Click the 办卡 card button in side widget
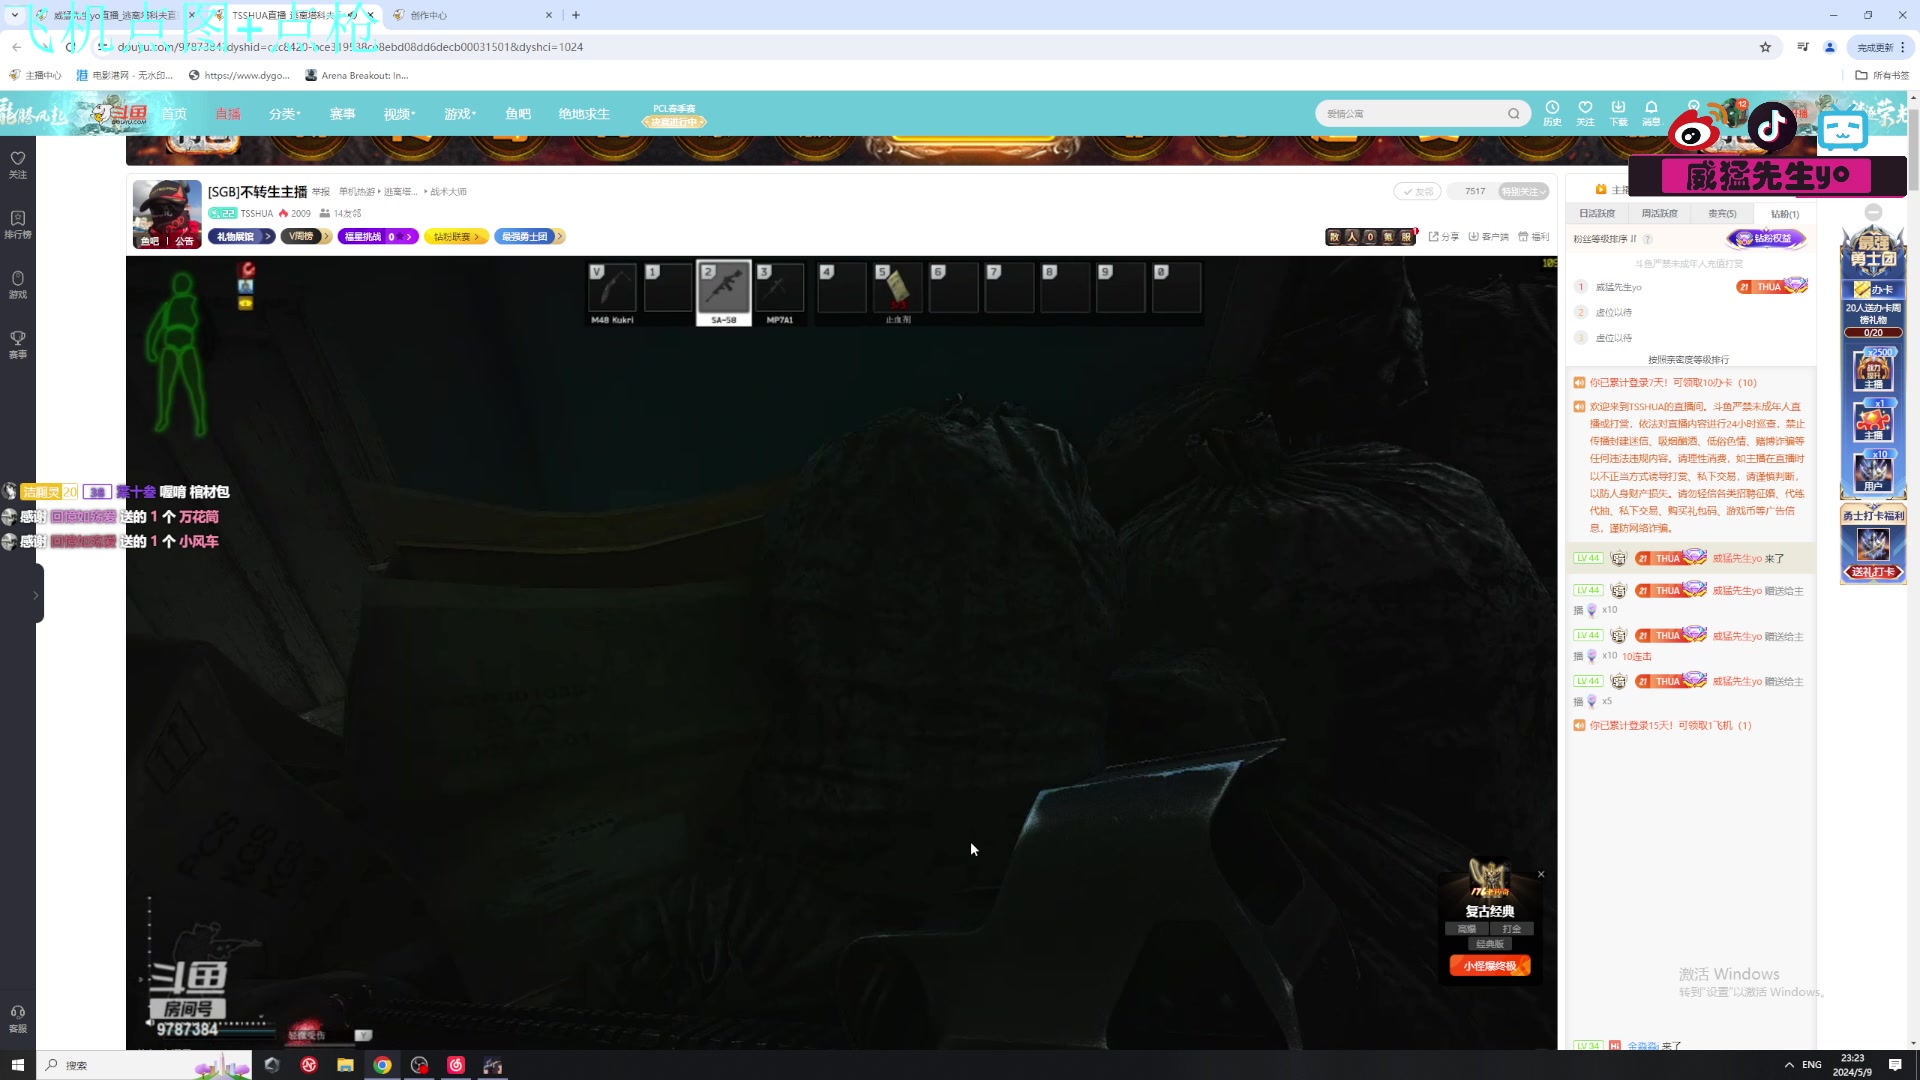The image size is (1920, 1080). point(1873,289)
